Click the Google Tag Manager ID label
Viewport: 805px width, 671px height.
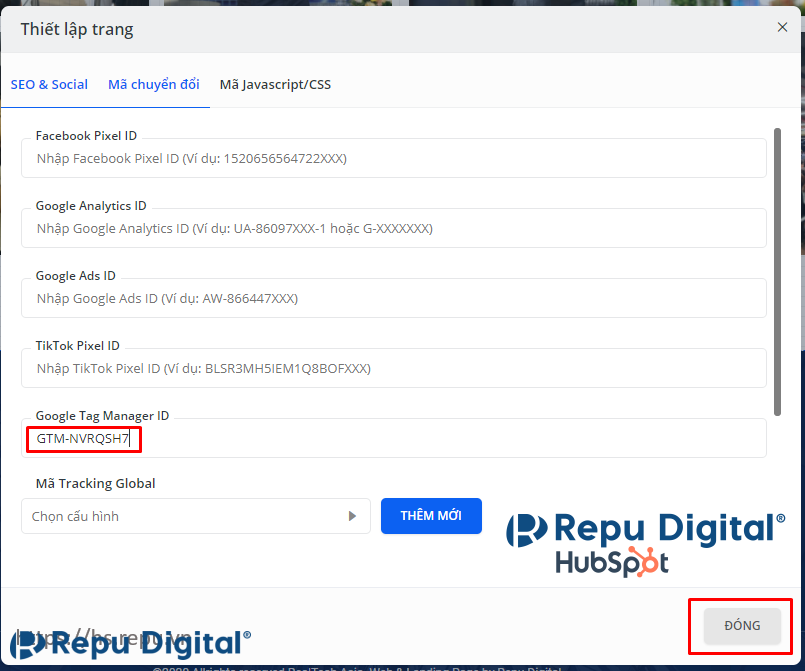tap(102, 416)
